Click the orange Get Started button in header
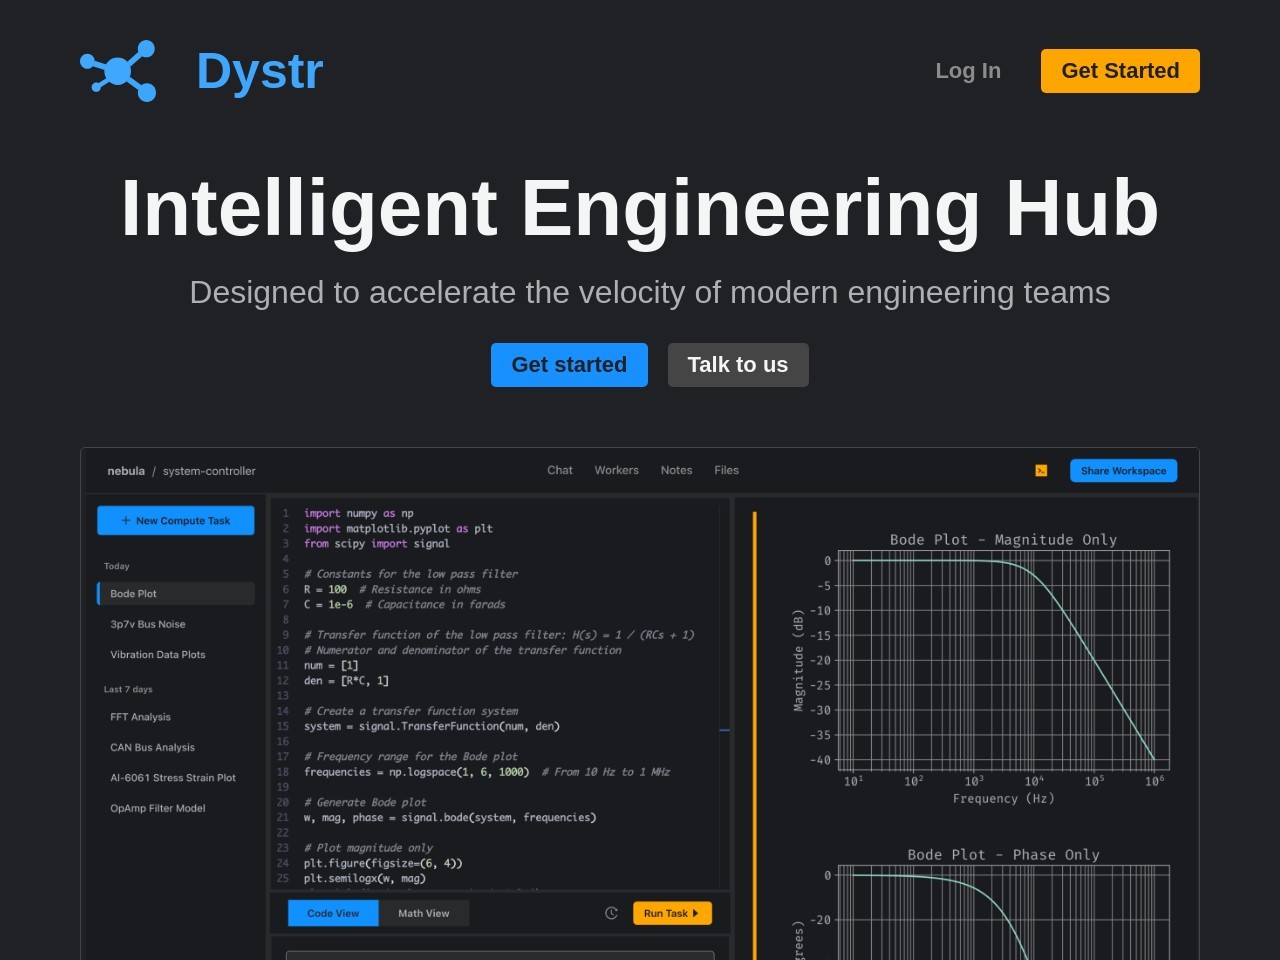Image resolution: width=1280 pixels, height=960 pixels. coord(1120,71)
